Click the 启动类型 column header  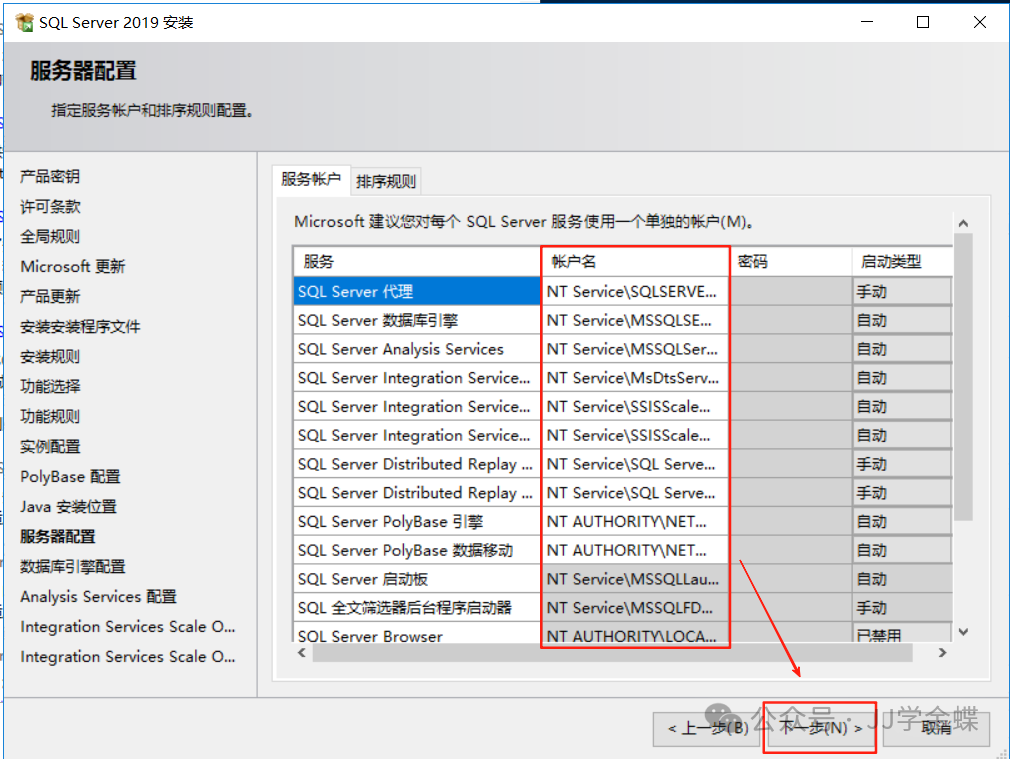click(x=902, y=262)
